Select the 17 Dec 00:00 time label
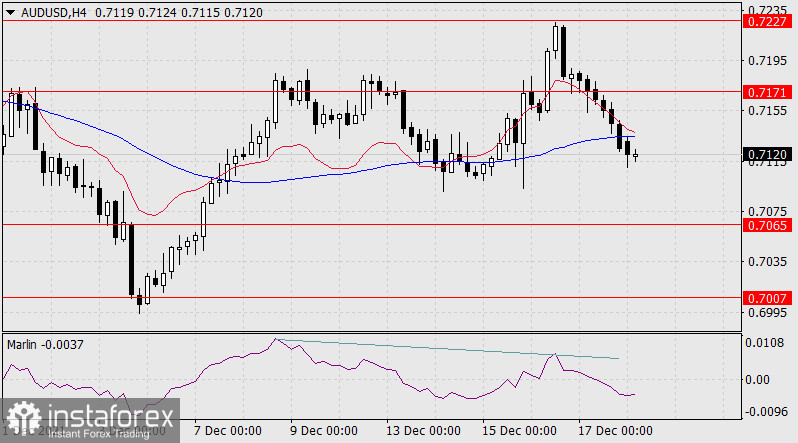Screen dimensions: 798x443 [615, 431]
